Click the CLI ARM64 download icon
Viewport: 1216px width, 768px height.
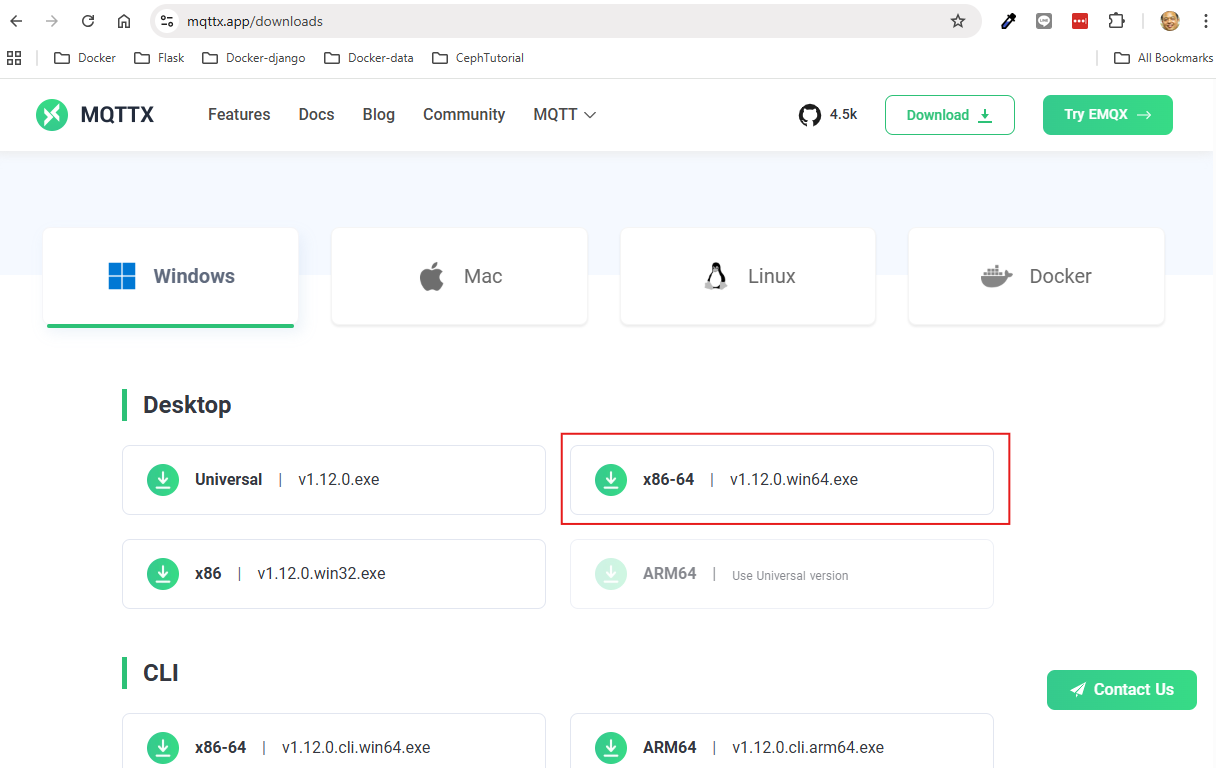[x=611, y=747]
